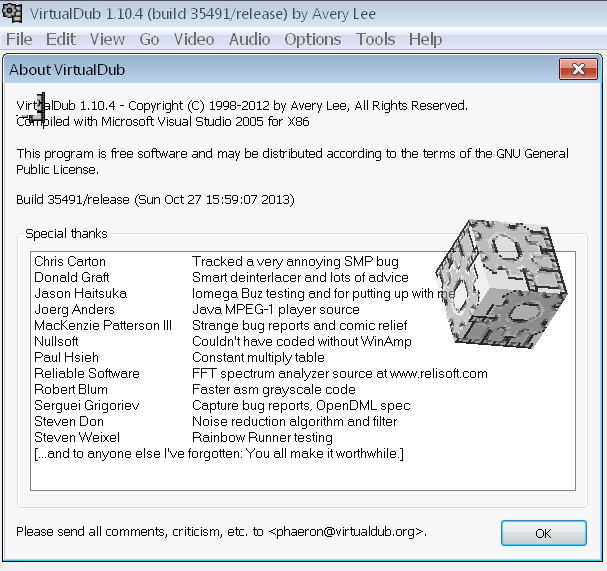Dismiss the About dialog with OK
The width and height of the screenshot is (607, 571).
pyautogui.click(x=544, y=533)
